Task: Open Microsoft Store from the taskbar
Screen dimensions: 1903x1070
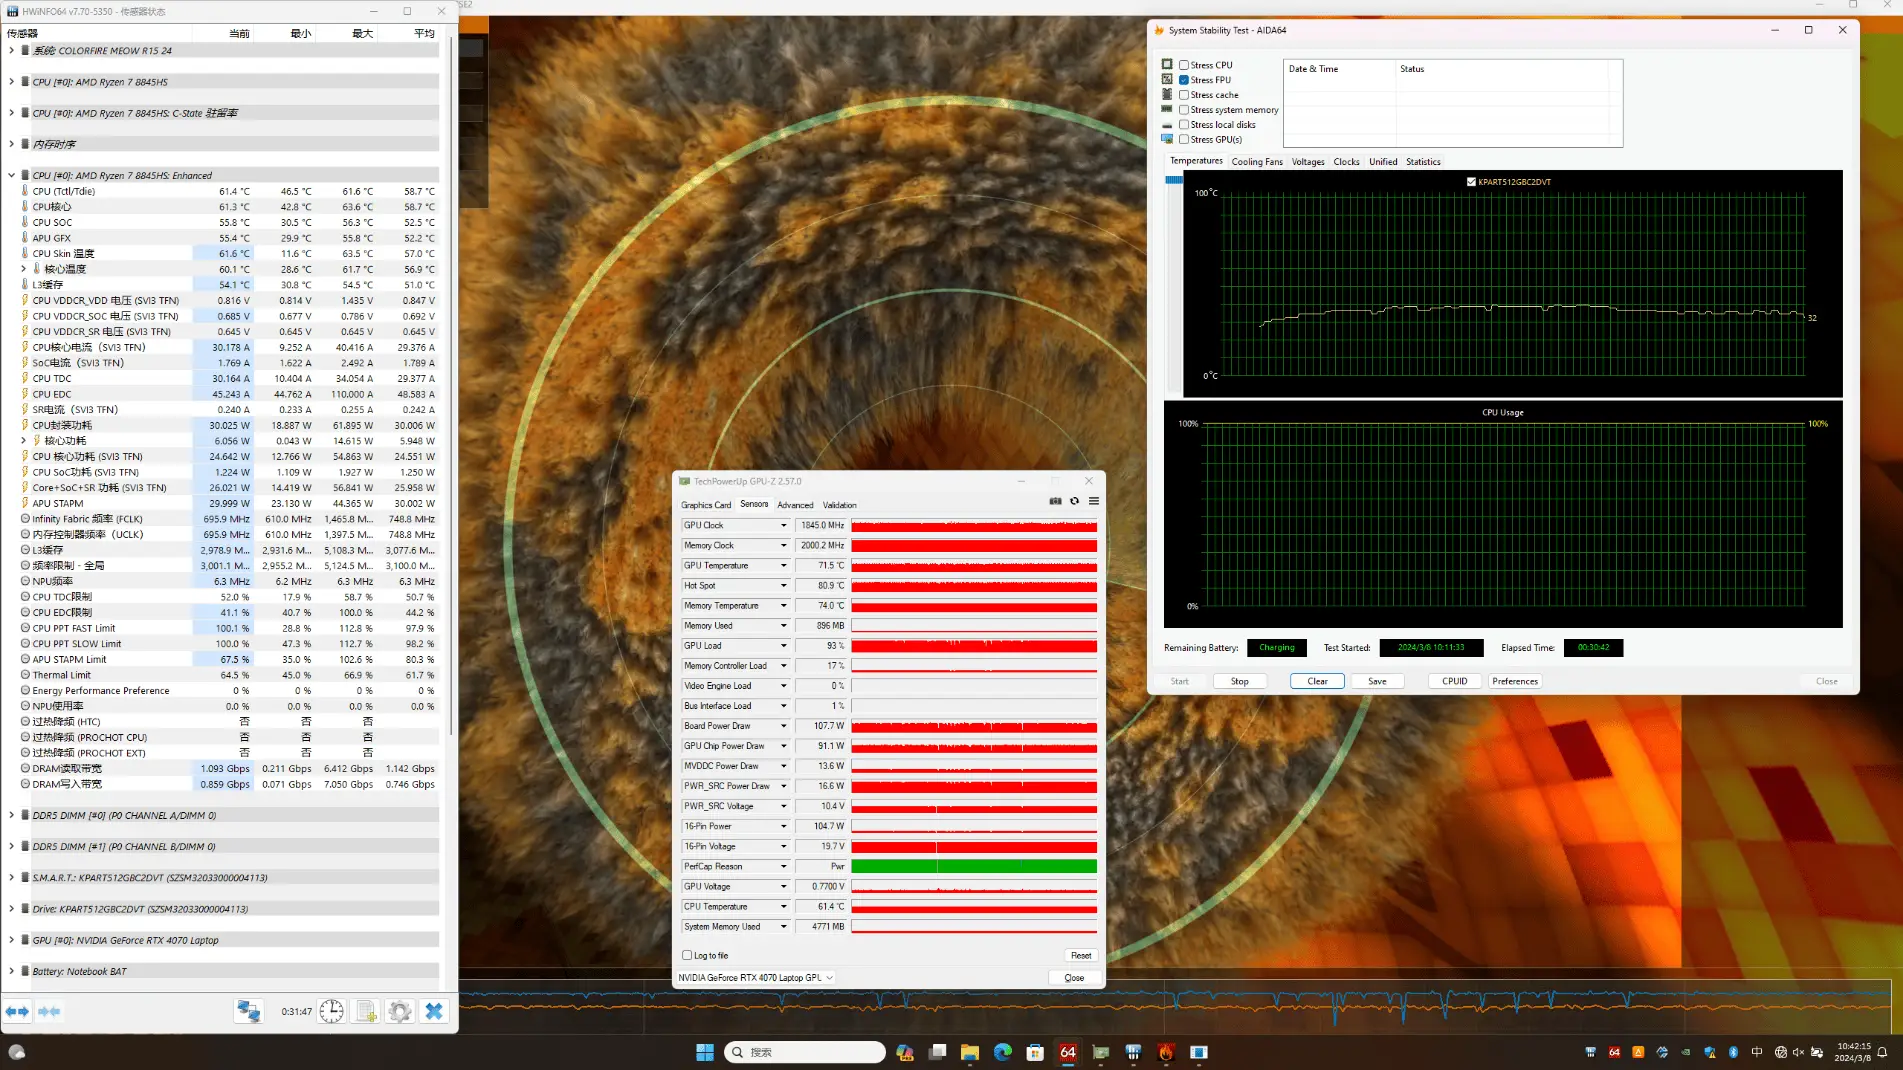Action: (x=1035, y=1052)
